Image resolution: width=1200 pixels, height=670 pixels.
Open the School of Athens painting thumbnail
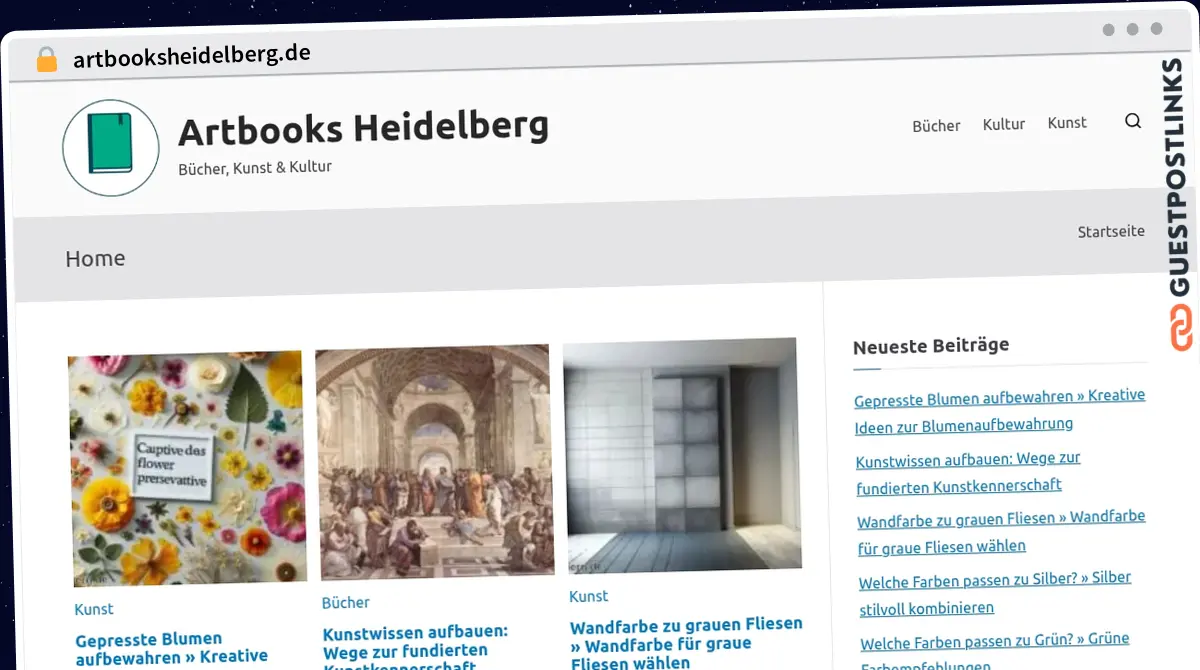434,461
